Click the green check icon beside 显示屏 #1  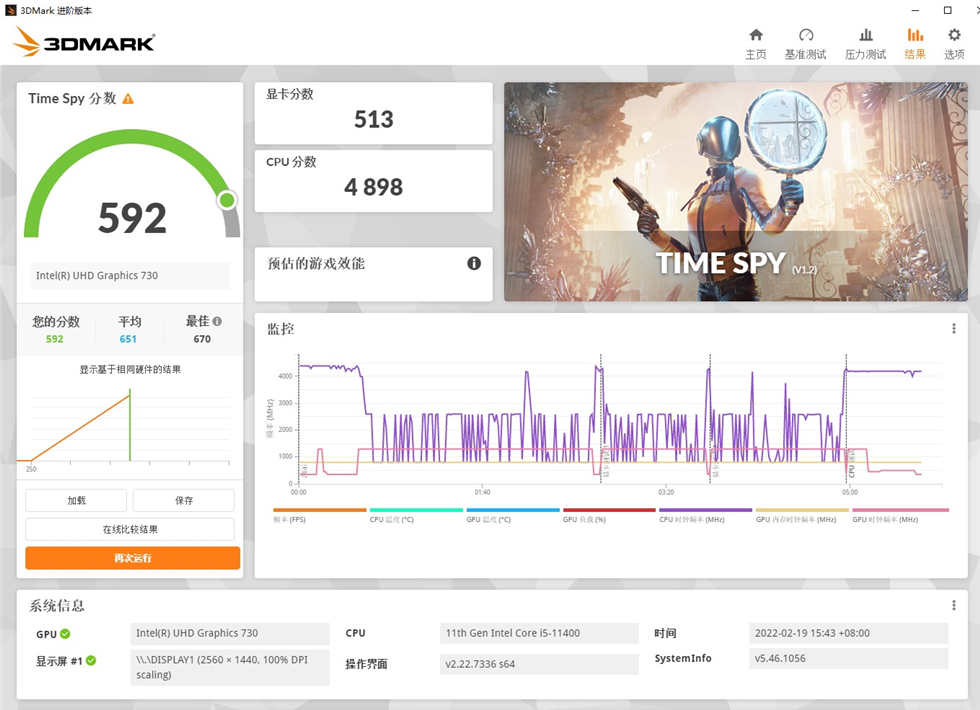tap(91, 661)
